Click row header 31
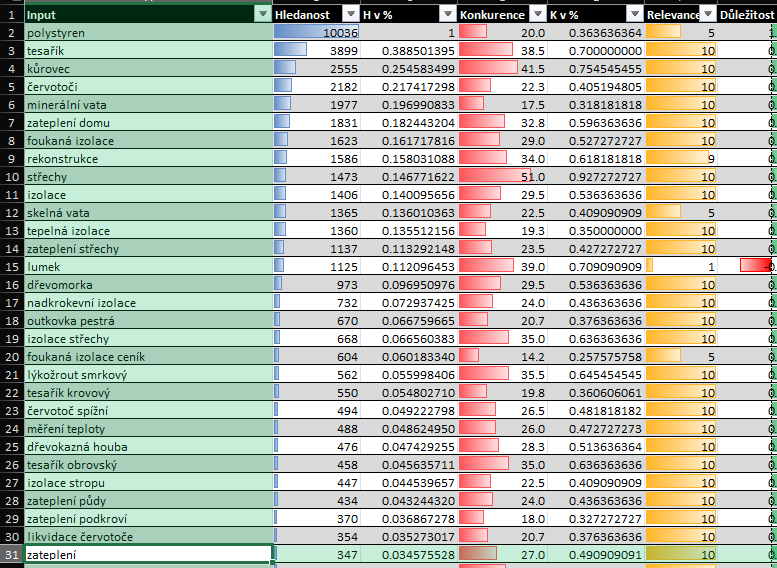This screenshot has width=777, height=568. coord(10,554)
